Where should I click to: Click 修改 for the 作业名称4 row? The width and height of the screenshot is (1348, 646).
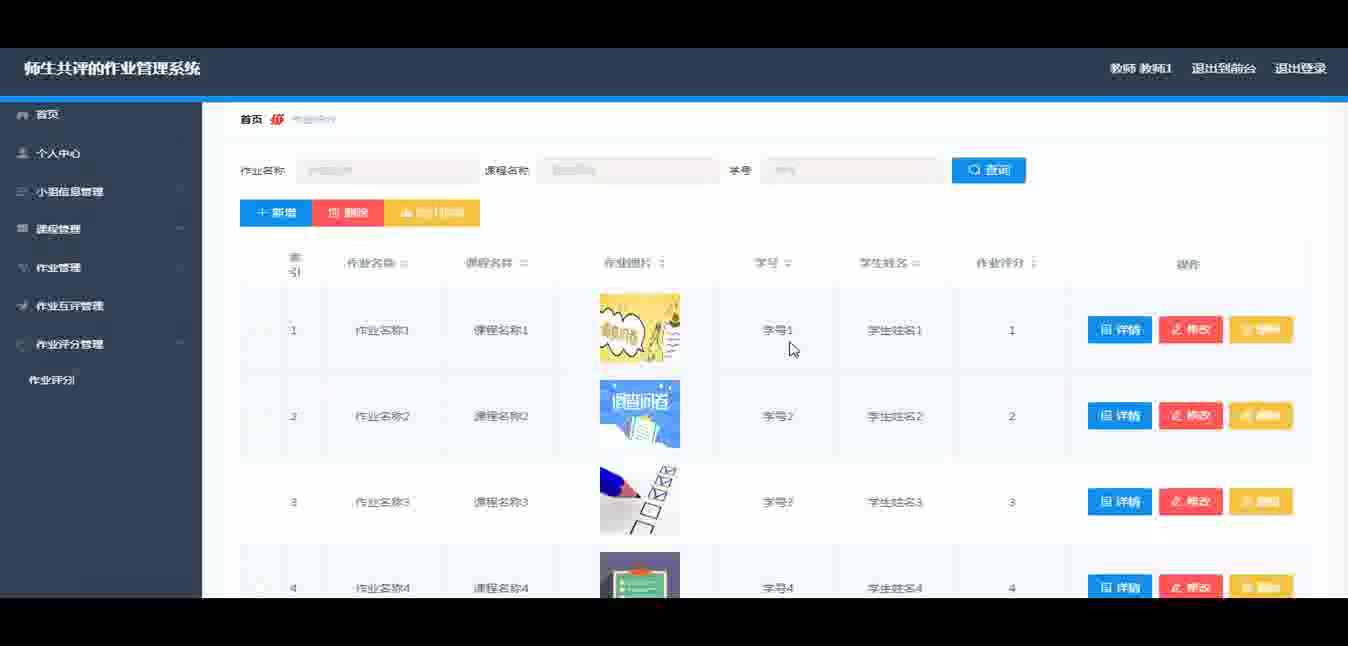pyautogui.click(x=1191, y=587)
